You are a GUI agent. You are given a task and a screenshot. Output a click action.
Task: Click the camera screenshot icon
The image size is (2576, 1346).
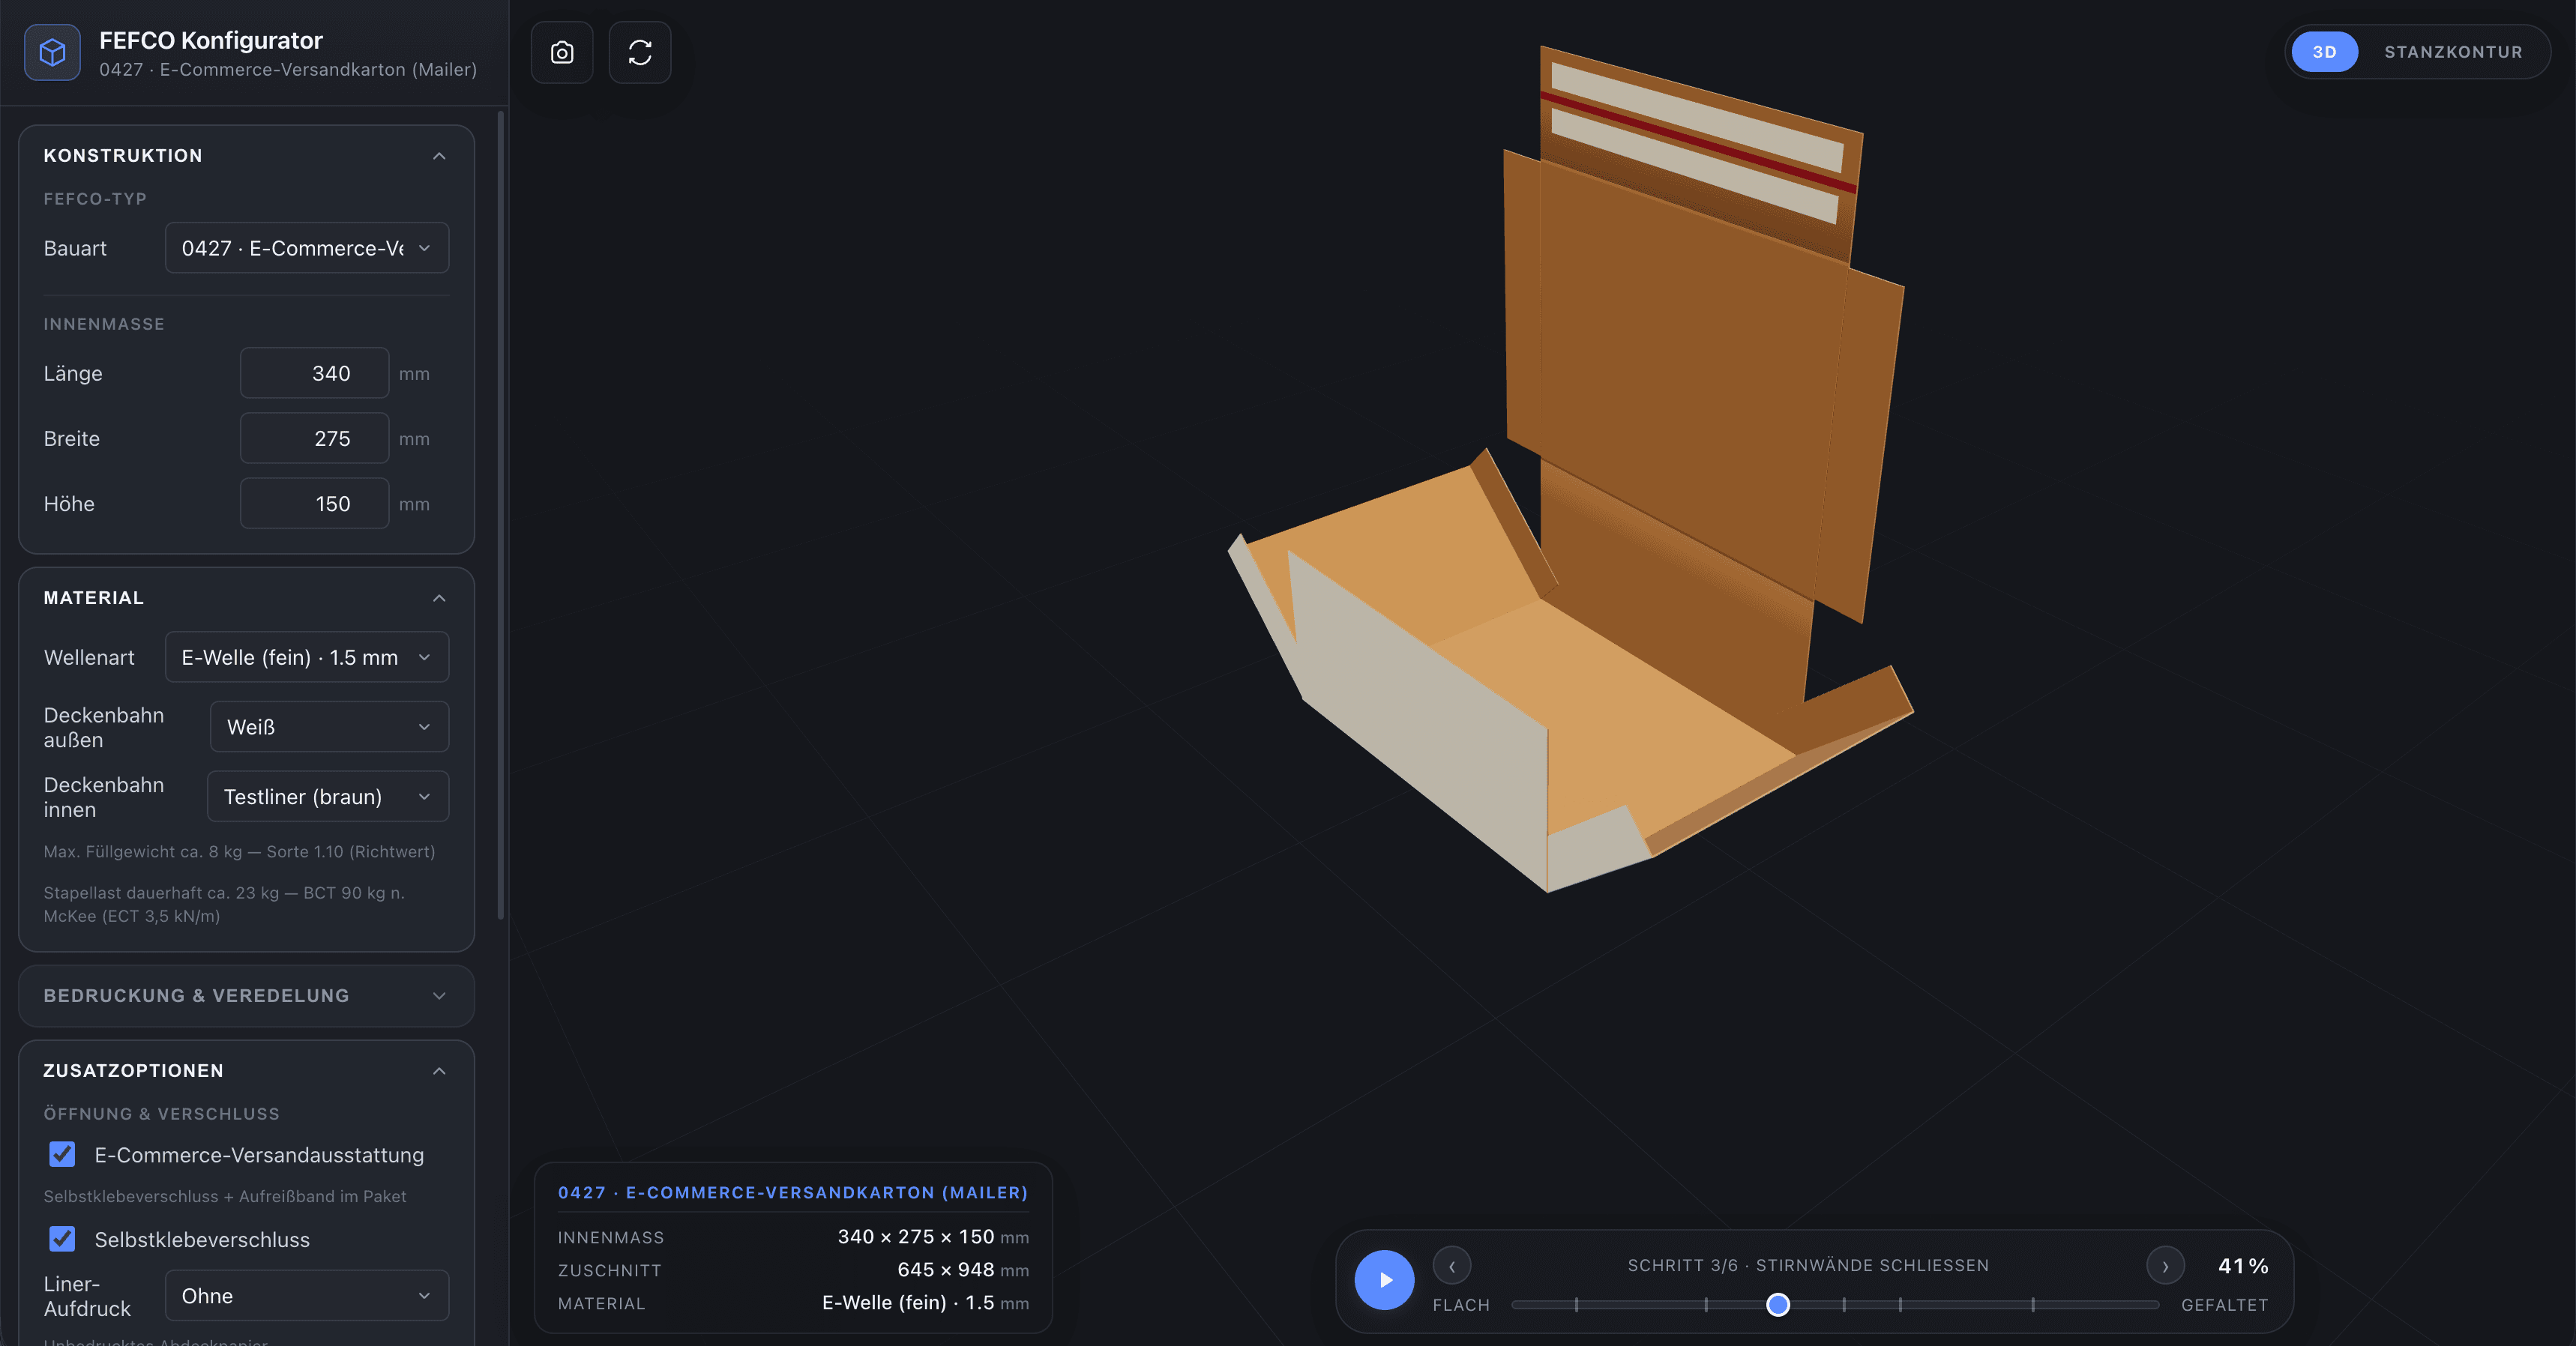[562, 52]
